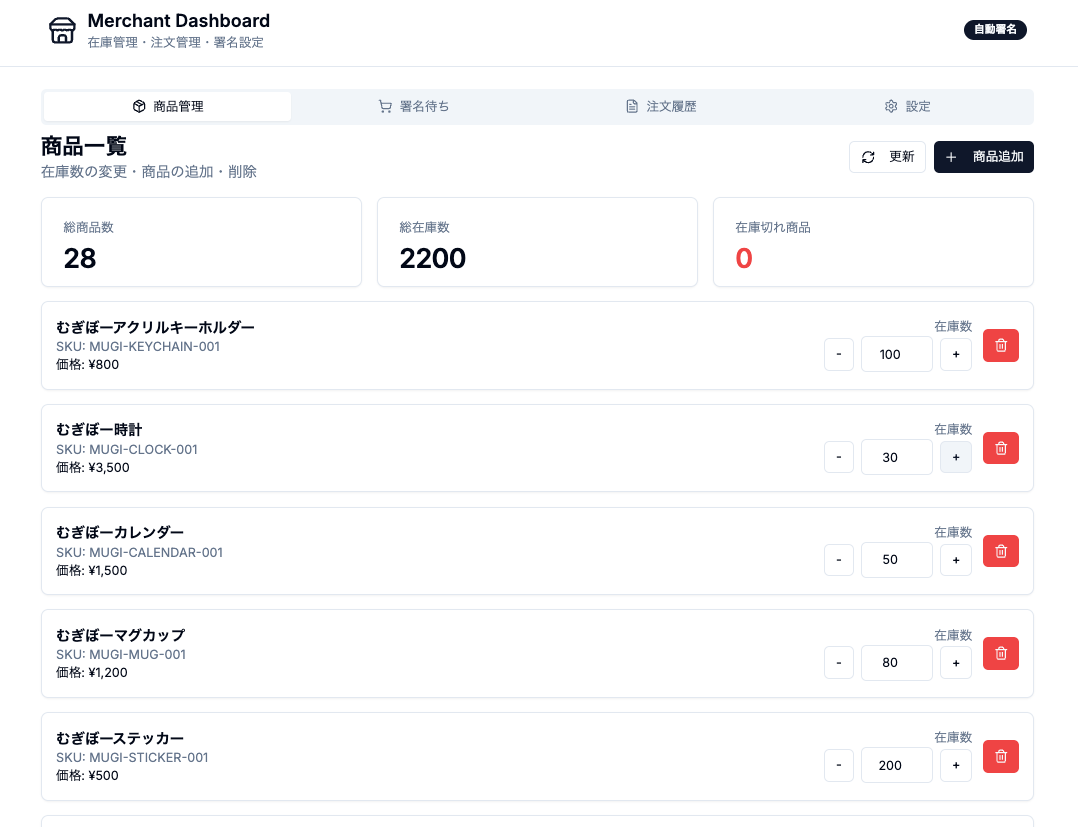The image size is (1078, 827).
Task: Delete むぎぼー時計 using its trash icon
Action: 1000,448
